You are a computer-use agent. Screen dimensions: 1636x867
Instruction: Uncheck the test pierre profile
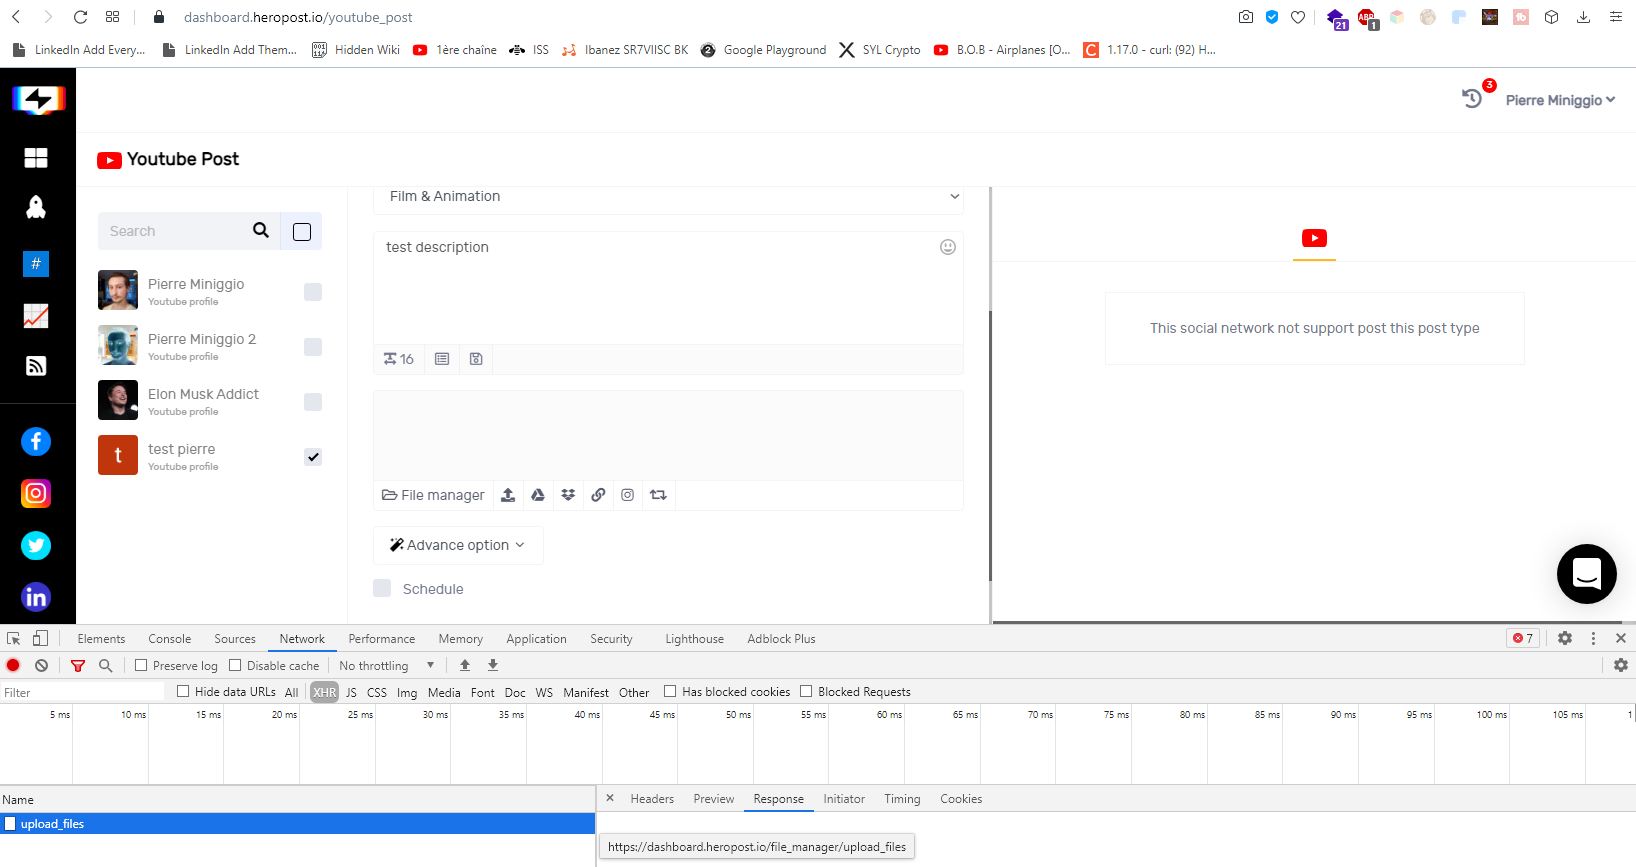(x=313, y=457)
